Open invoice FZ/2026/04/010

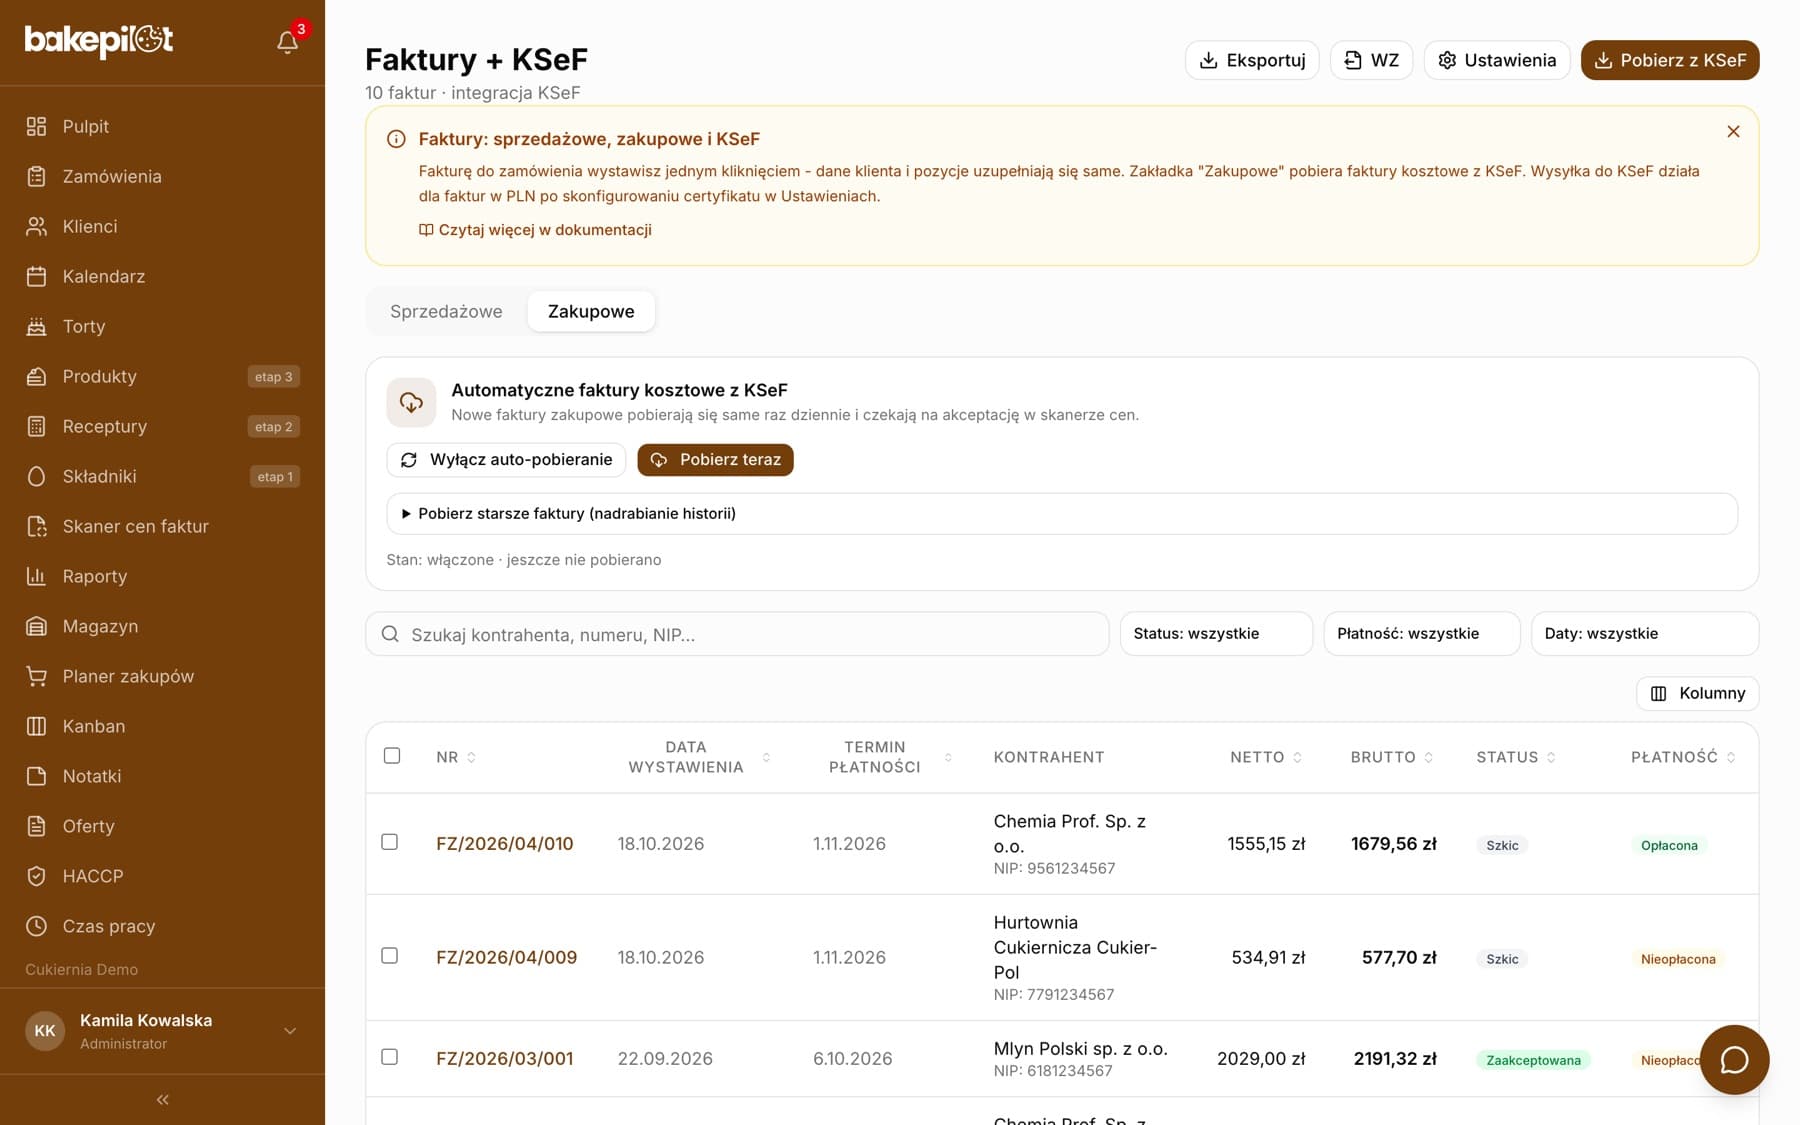click(505, 844)
